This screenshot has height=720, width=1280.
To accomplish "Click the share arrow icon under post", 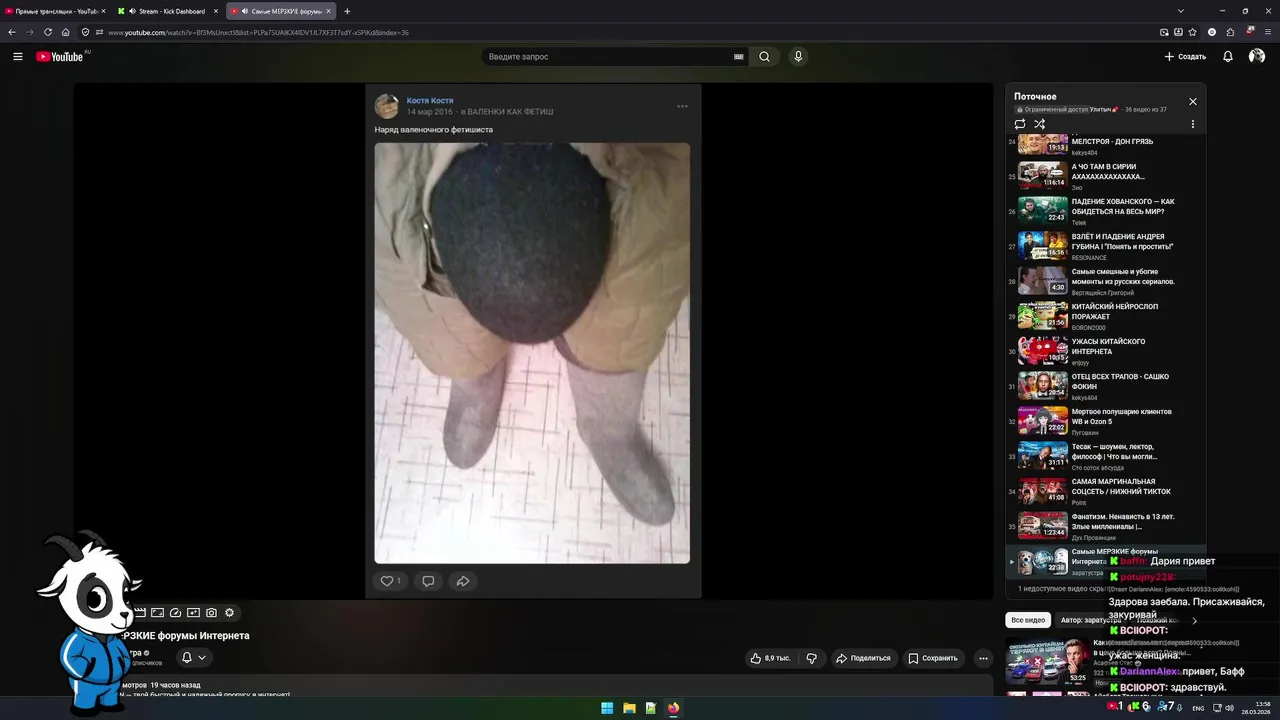I will pyautogui.click(x=463, y=581).
